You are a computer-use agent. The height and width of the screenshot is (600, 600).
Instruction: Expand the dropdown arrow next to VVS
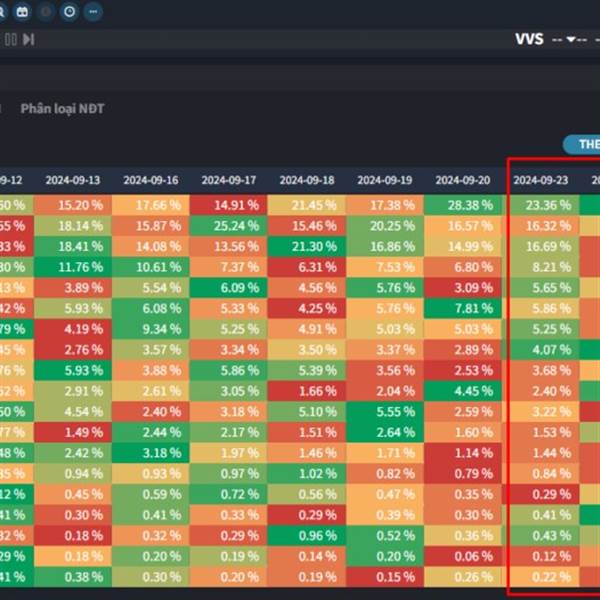point(571,39)
